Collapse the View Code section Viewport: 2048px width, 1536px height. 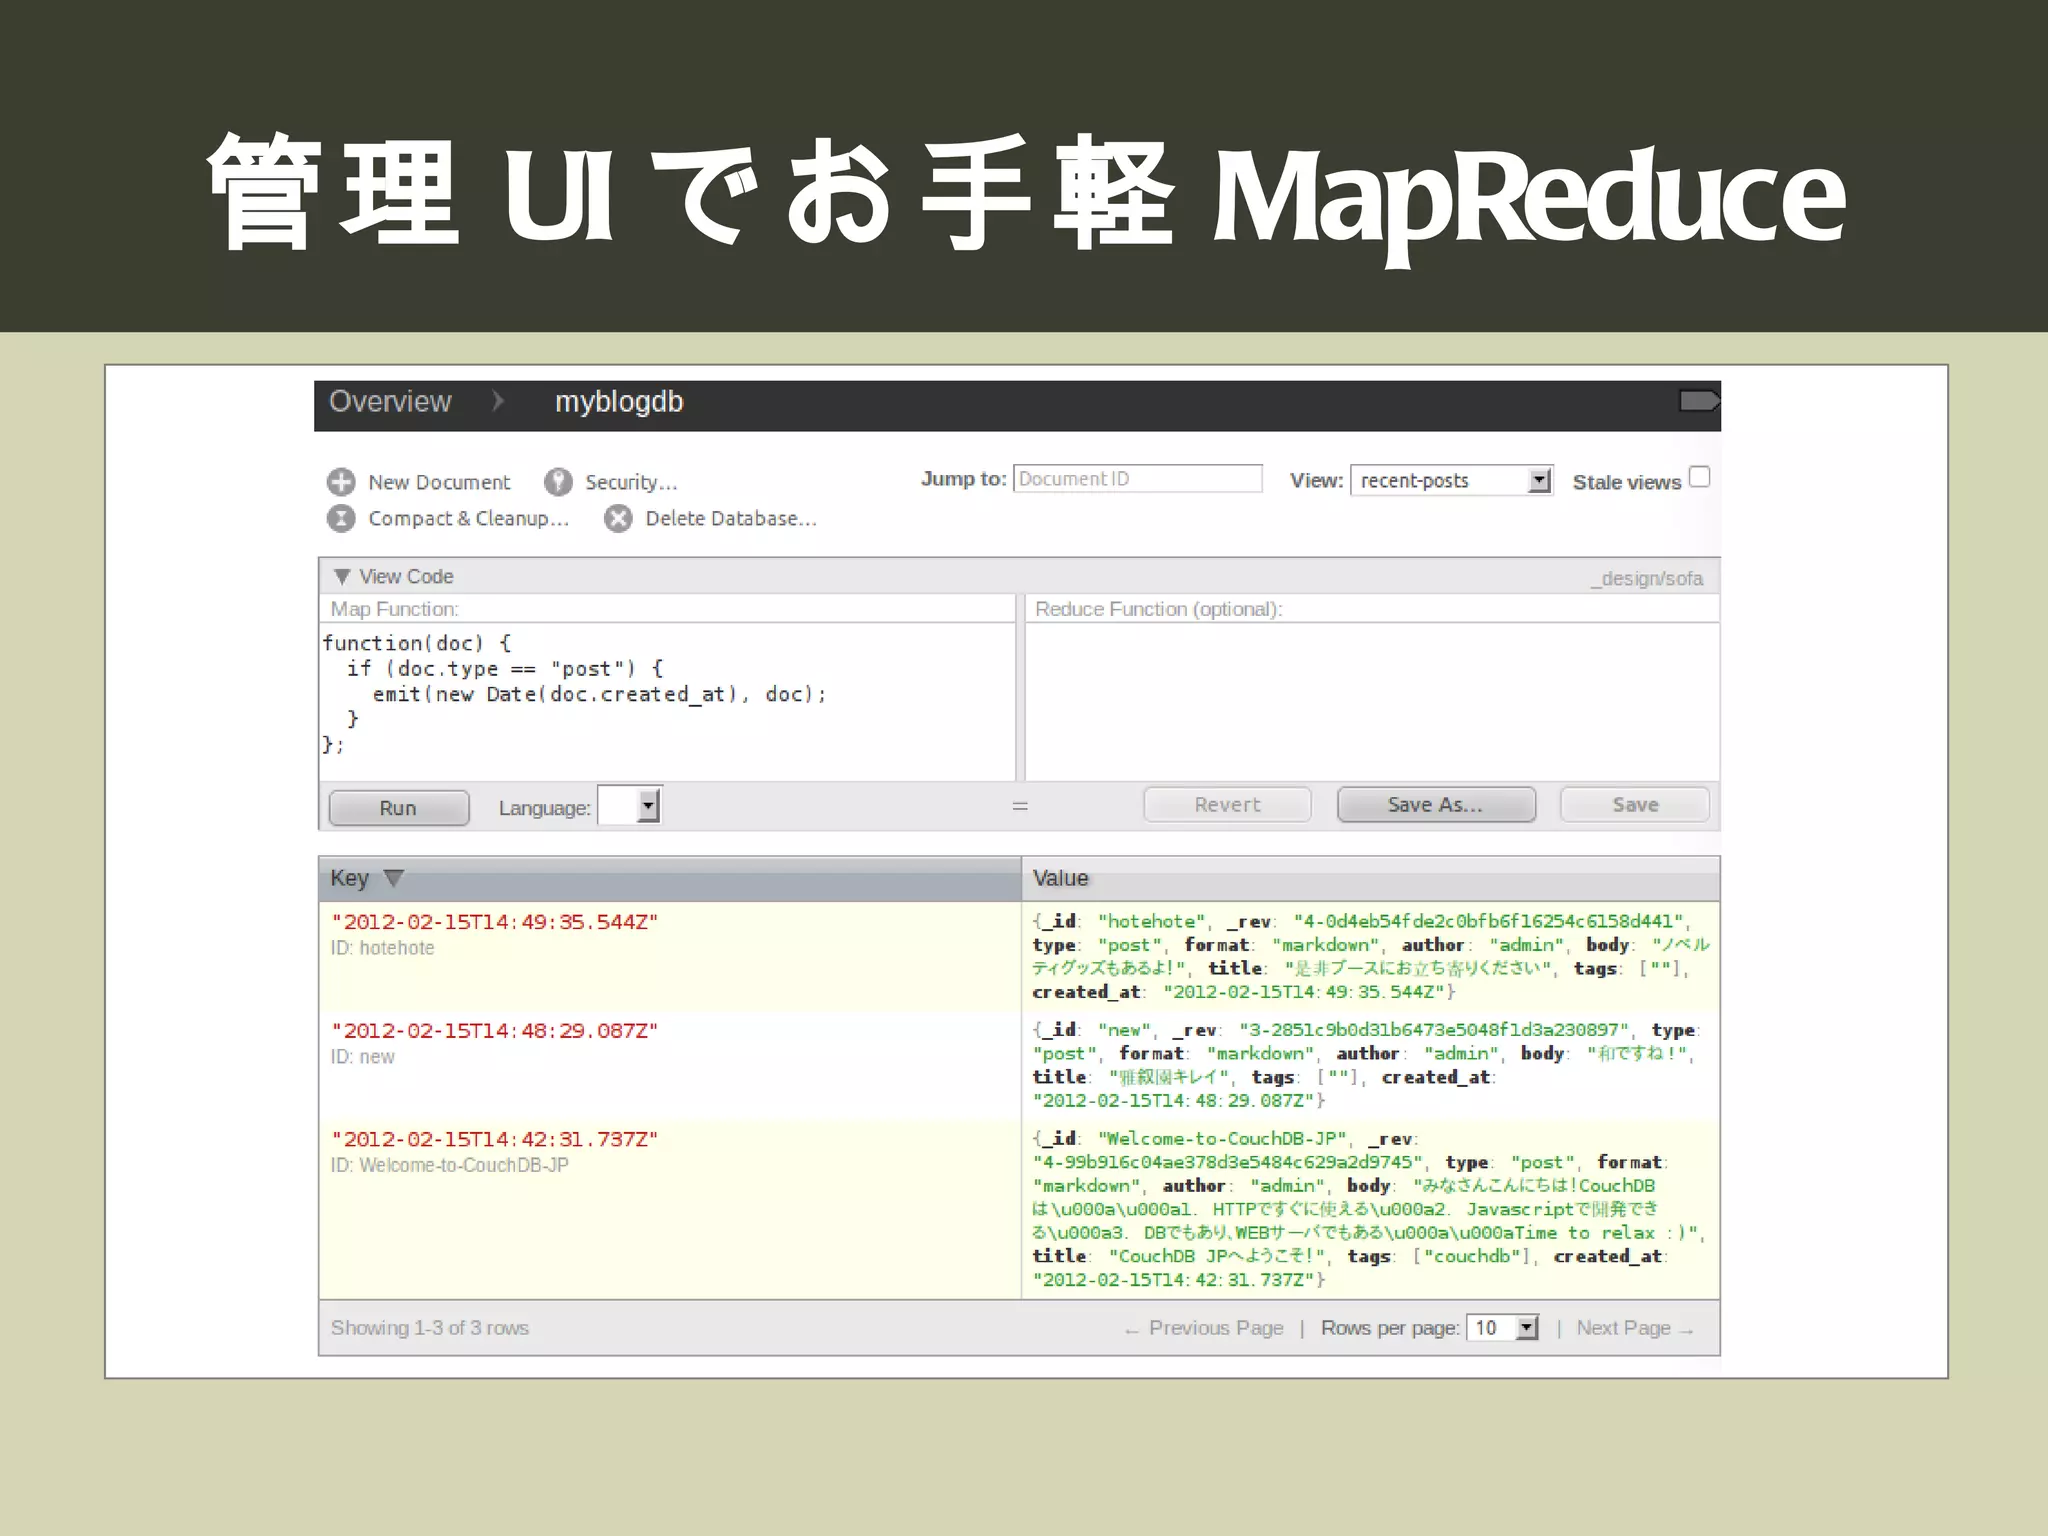click(x=342, y=577)
